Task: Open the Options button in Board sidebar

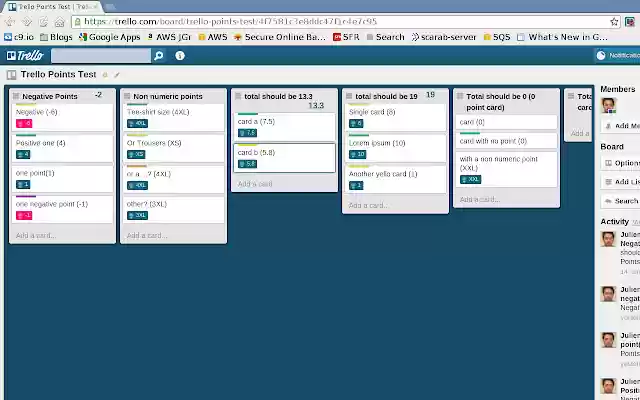Action: (620, 163)
